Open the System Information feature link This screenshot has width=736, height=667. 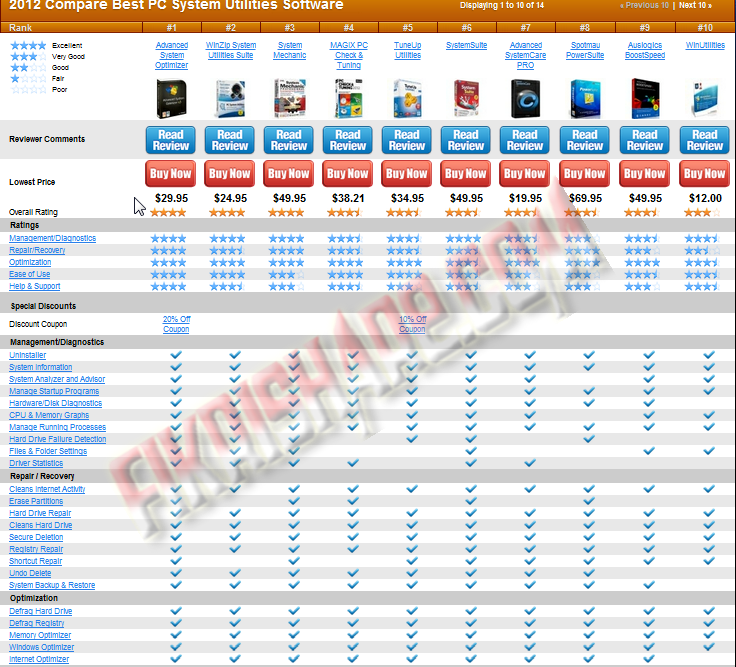pyautogui.click(x=41, y=367)
